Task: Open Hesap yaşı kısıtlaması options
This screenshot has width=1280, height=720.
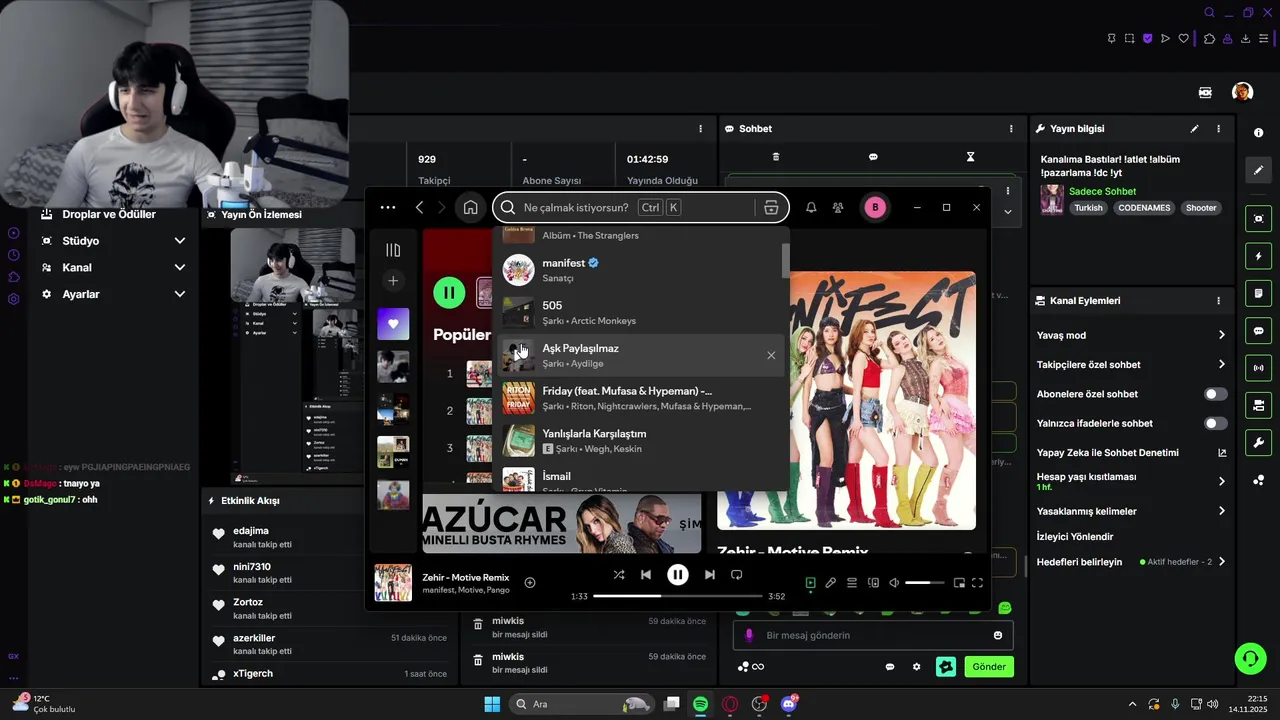Action: click(1131, 481)
